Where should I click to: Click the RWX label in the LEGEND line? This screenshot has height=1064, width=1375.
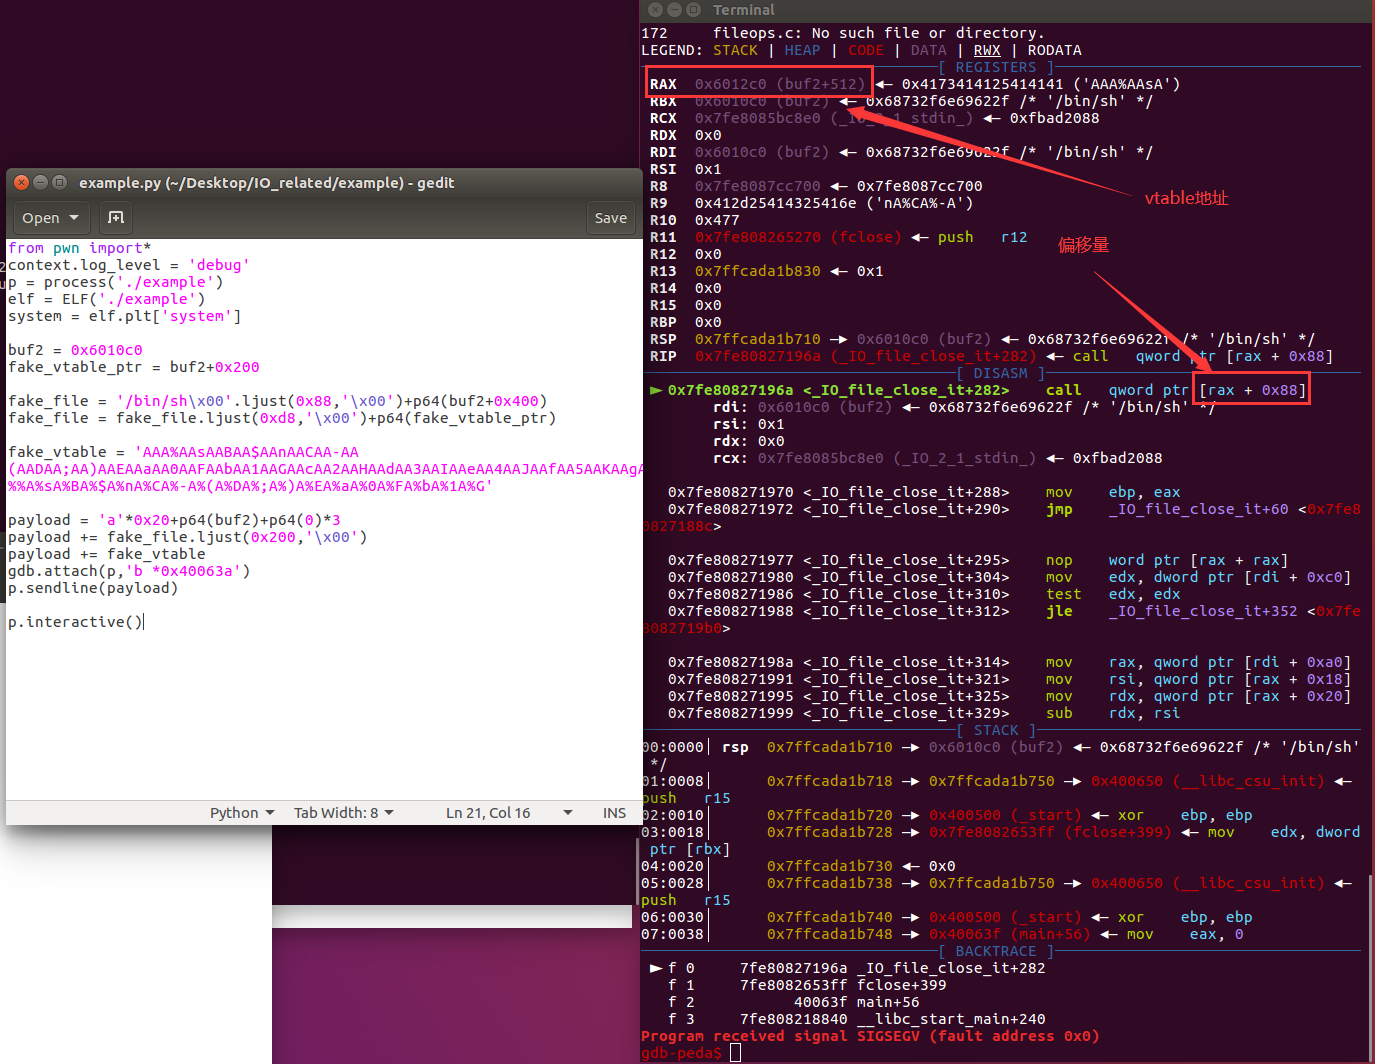tap(987, 50)
